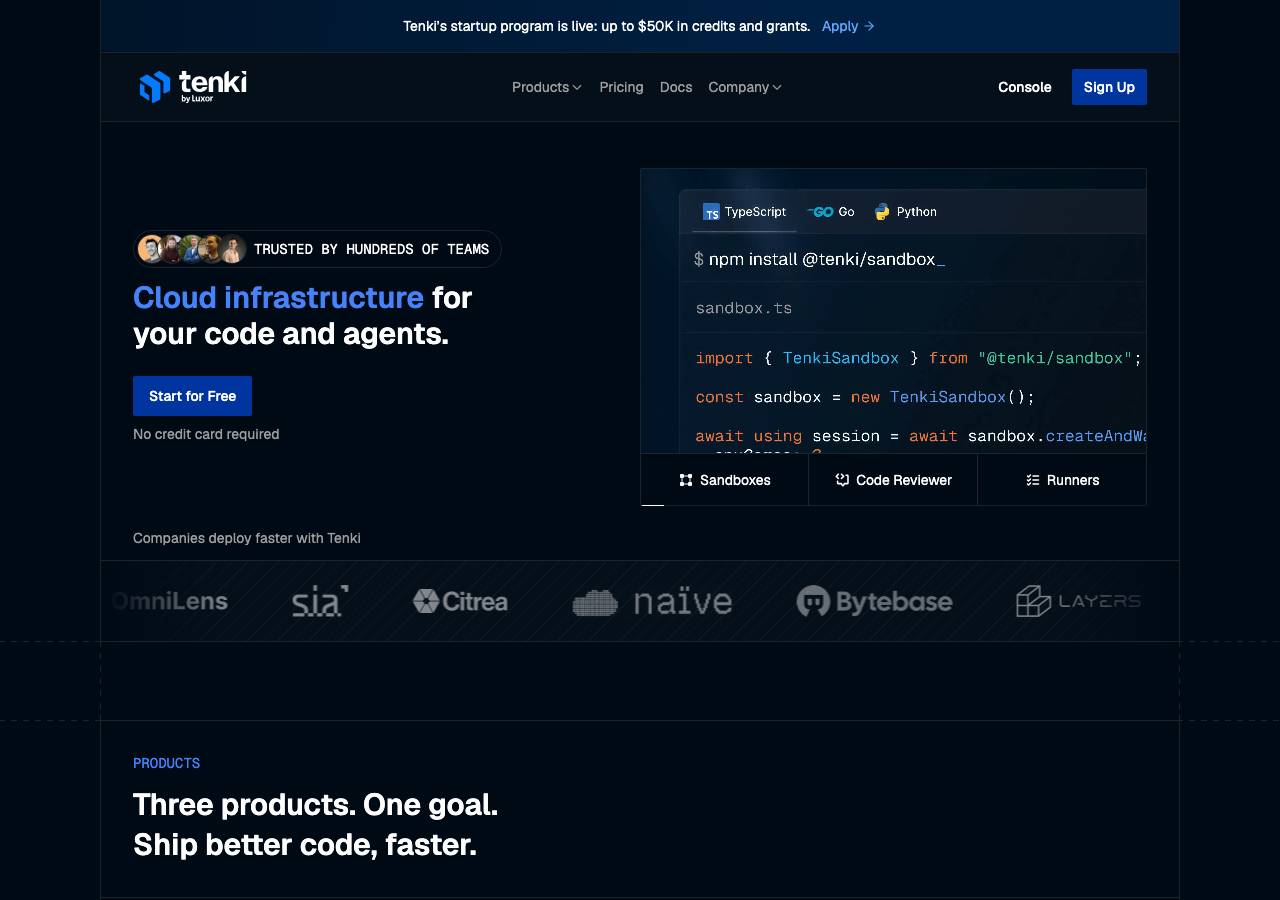This screenshot has width=1280, height=900.
Task: Click 'Trusted by hundreds of teams' badge
Action: click(317, 249)
